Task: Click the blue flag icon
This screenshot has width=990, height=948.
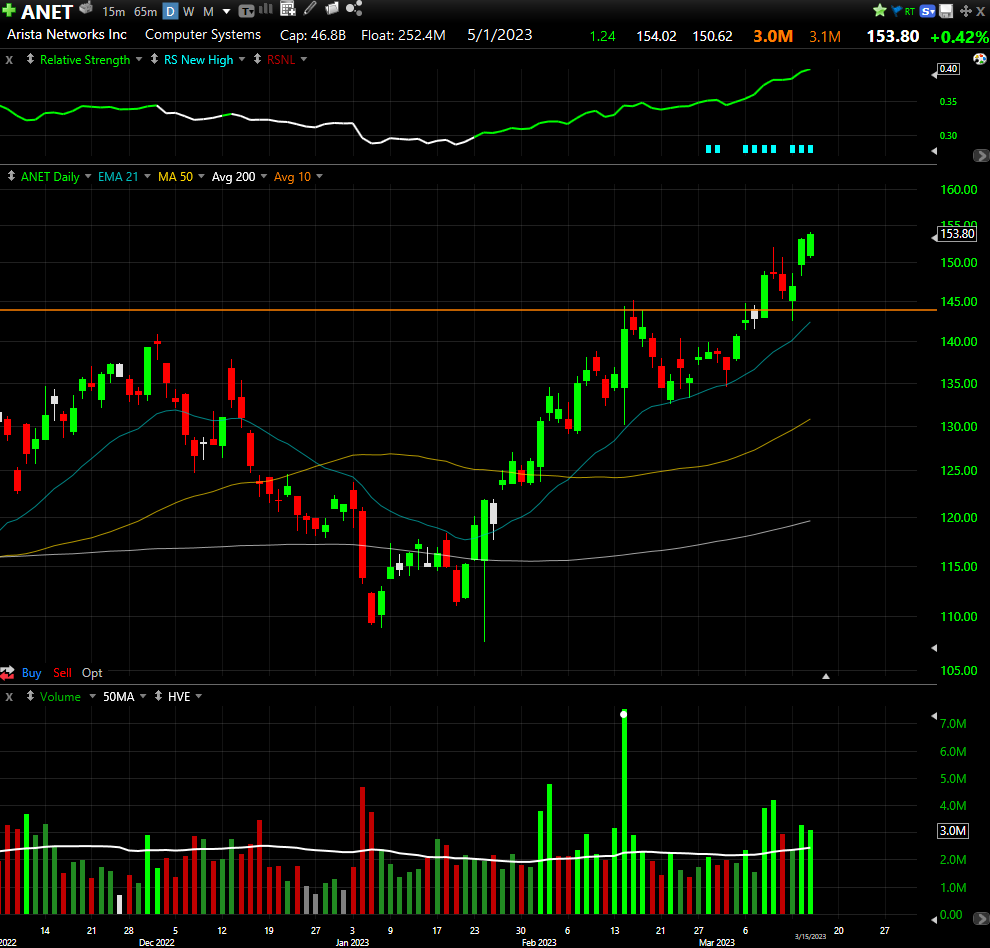Action: [897, 11]
